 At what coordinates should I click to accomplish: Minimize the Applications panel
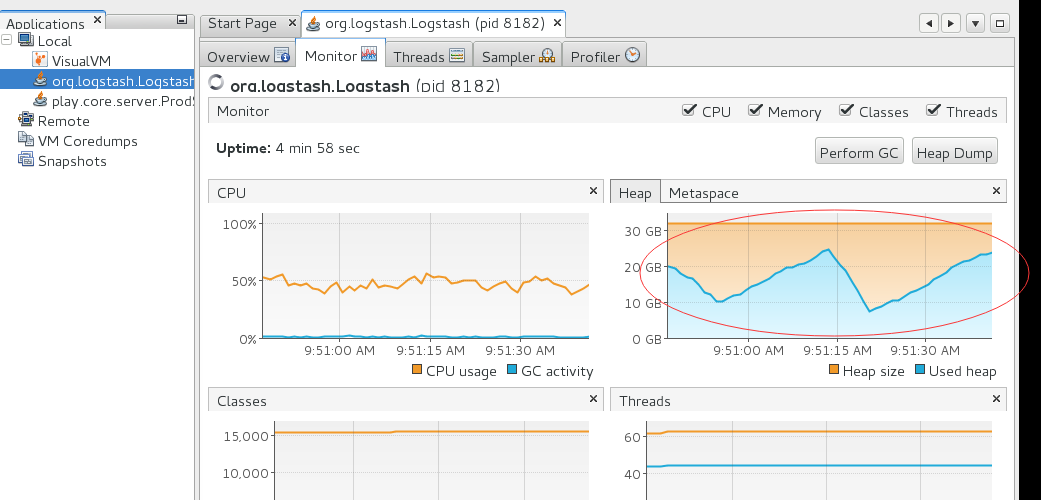click(x=181, y=21)
